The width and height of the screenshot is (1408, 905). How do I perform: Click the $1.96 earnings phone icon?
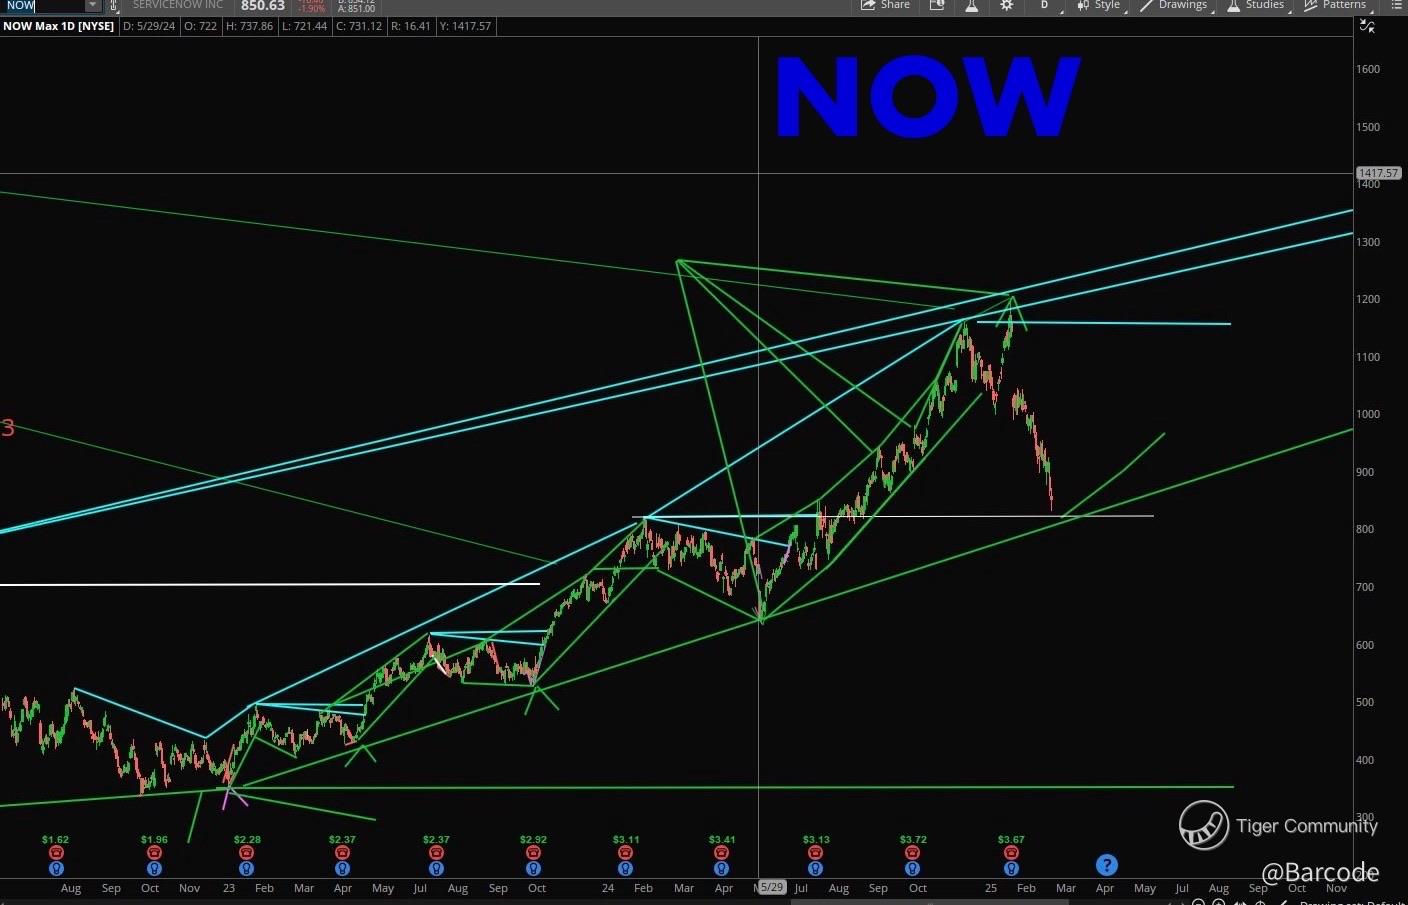(x=154, y=853)
